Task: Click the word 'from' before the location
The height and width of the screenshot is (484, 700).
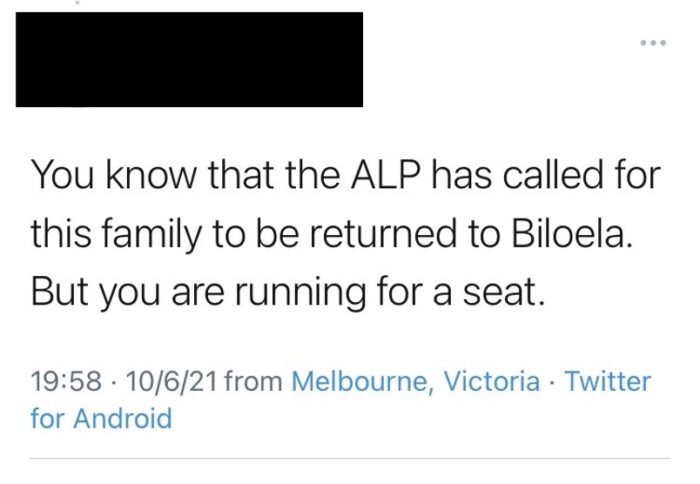Action: click(x=253, y=381)
